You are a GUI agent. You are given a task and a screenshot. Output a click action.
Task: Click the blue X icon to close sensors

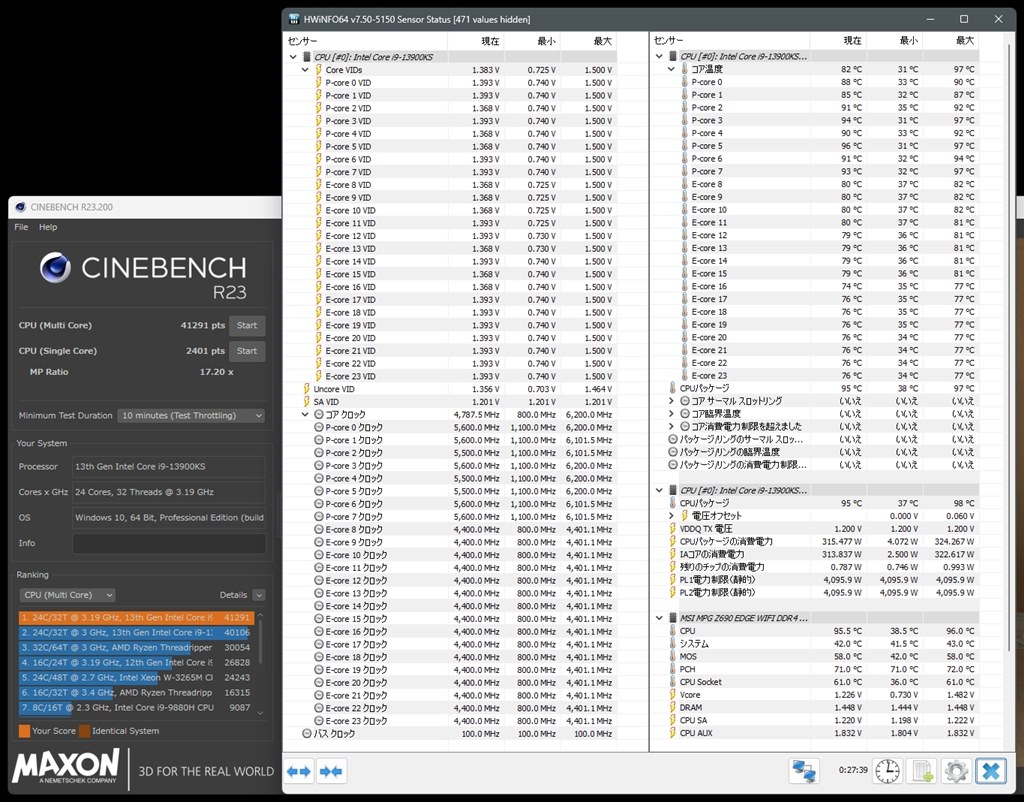pyautogui.click(x=991, y=771)
